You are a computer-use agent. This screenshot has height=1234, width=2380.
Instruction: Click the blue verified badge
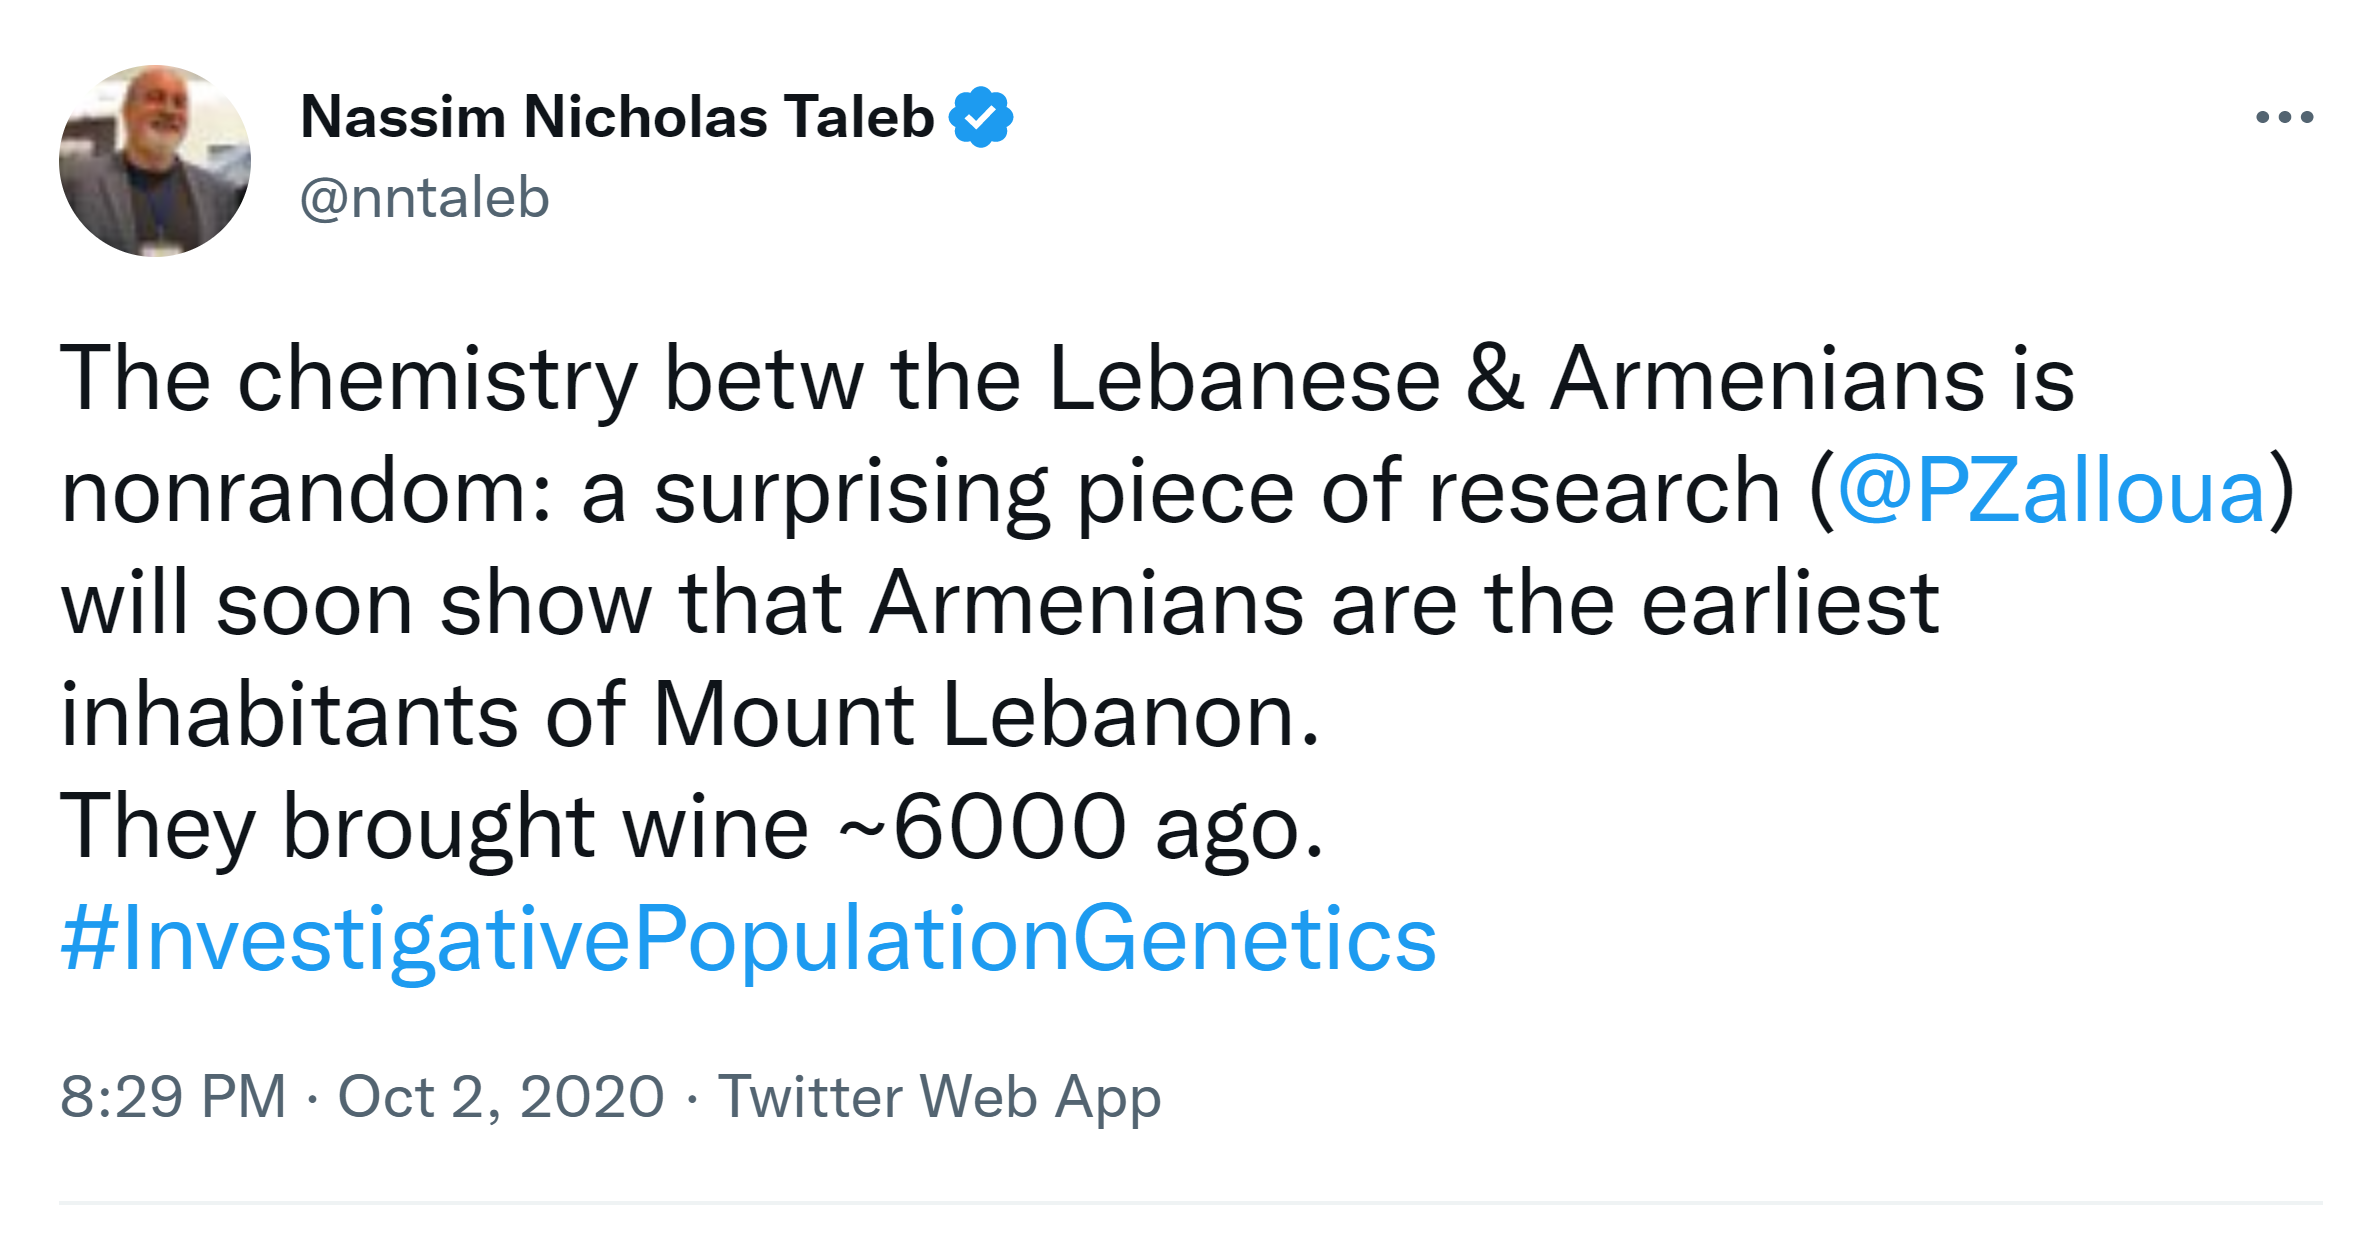[981, 117]
